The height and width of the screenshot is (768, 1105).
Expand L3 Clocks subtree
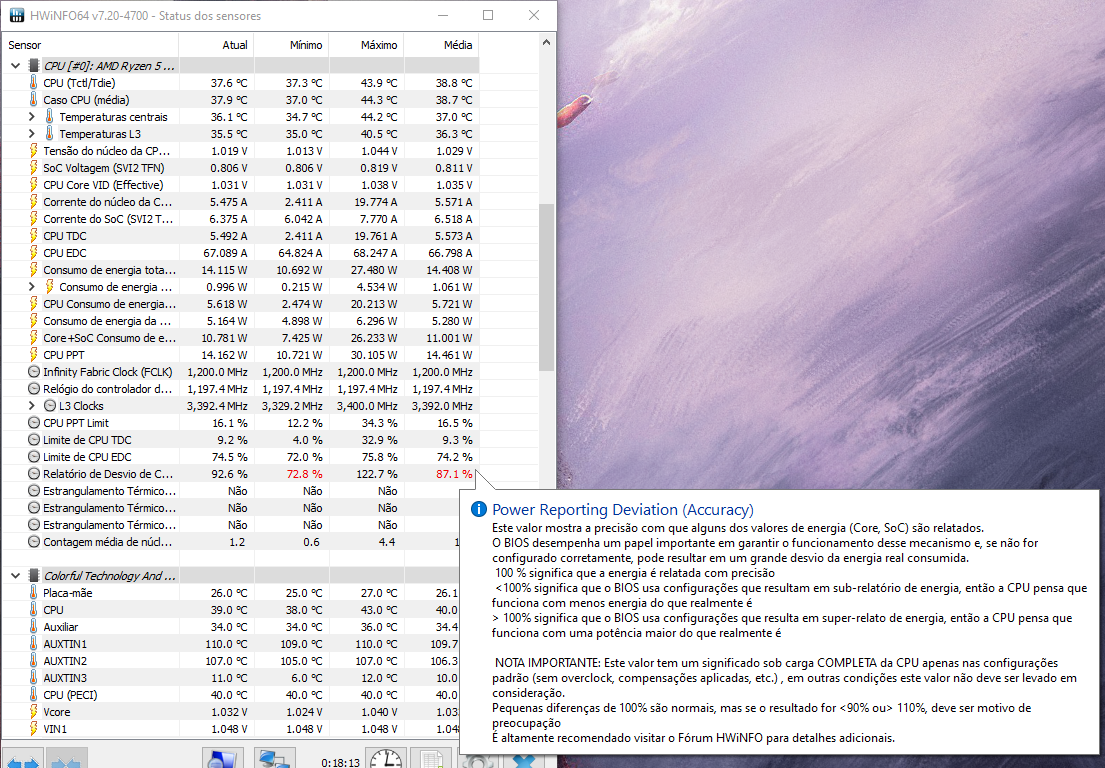31,406
